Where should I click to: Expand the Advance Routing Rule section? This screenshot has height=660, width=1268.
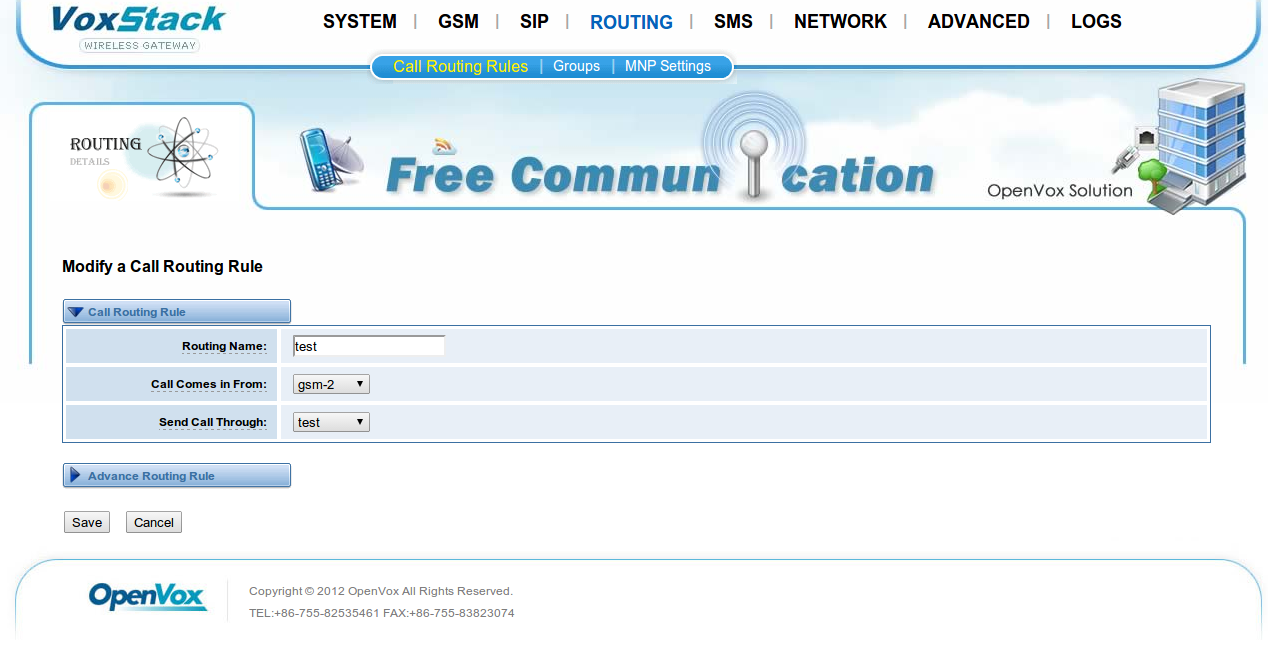click(x=177, y=476)
